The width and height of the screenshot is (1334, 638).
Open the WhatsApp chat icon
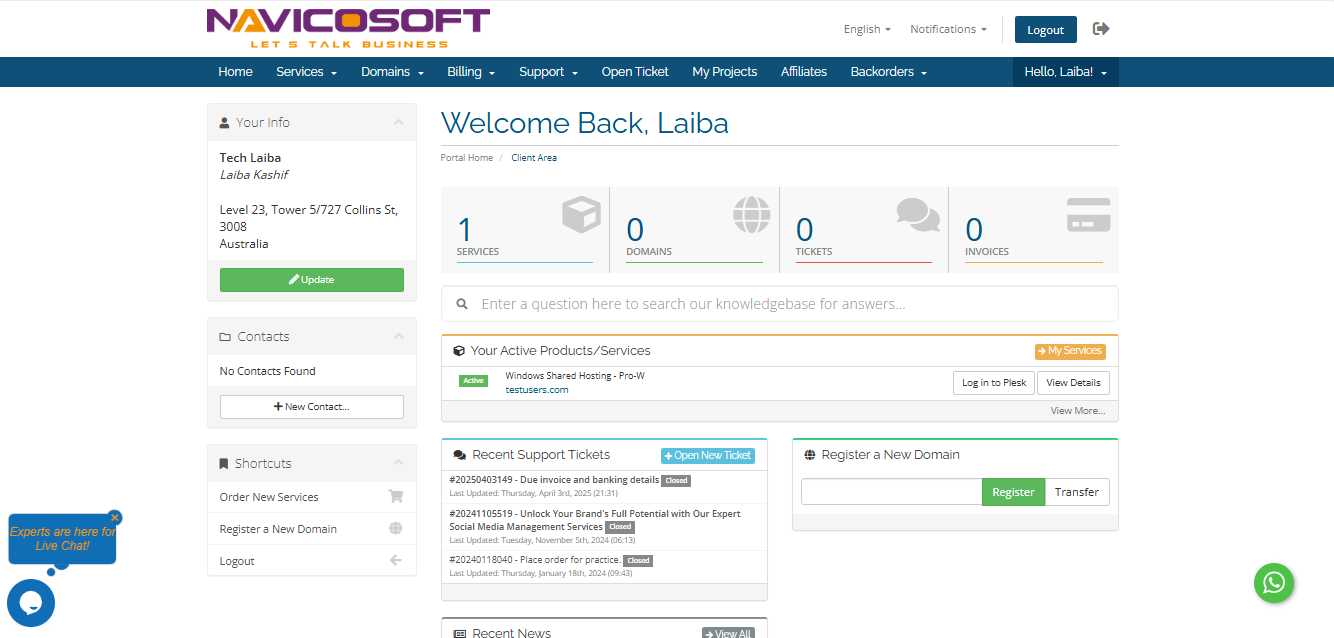pos(1274,583)
